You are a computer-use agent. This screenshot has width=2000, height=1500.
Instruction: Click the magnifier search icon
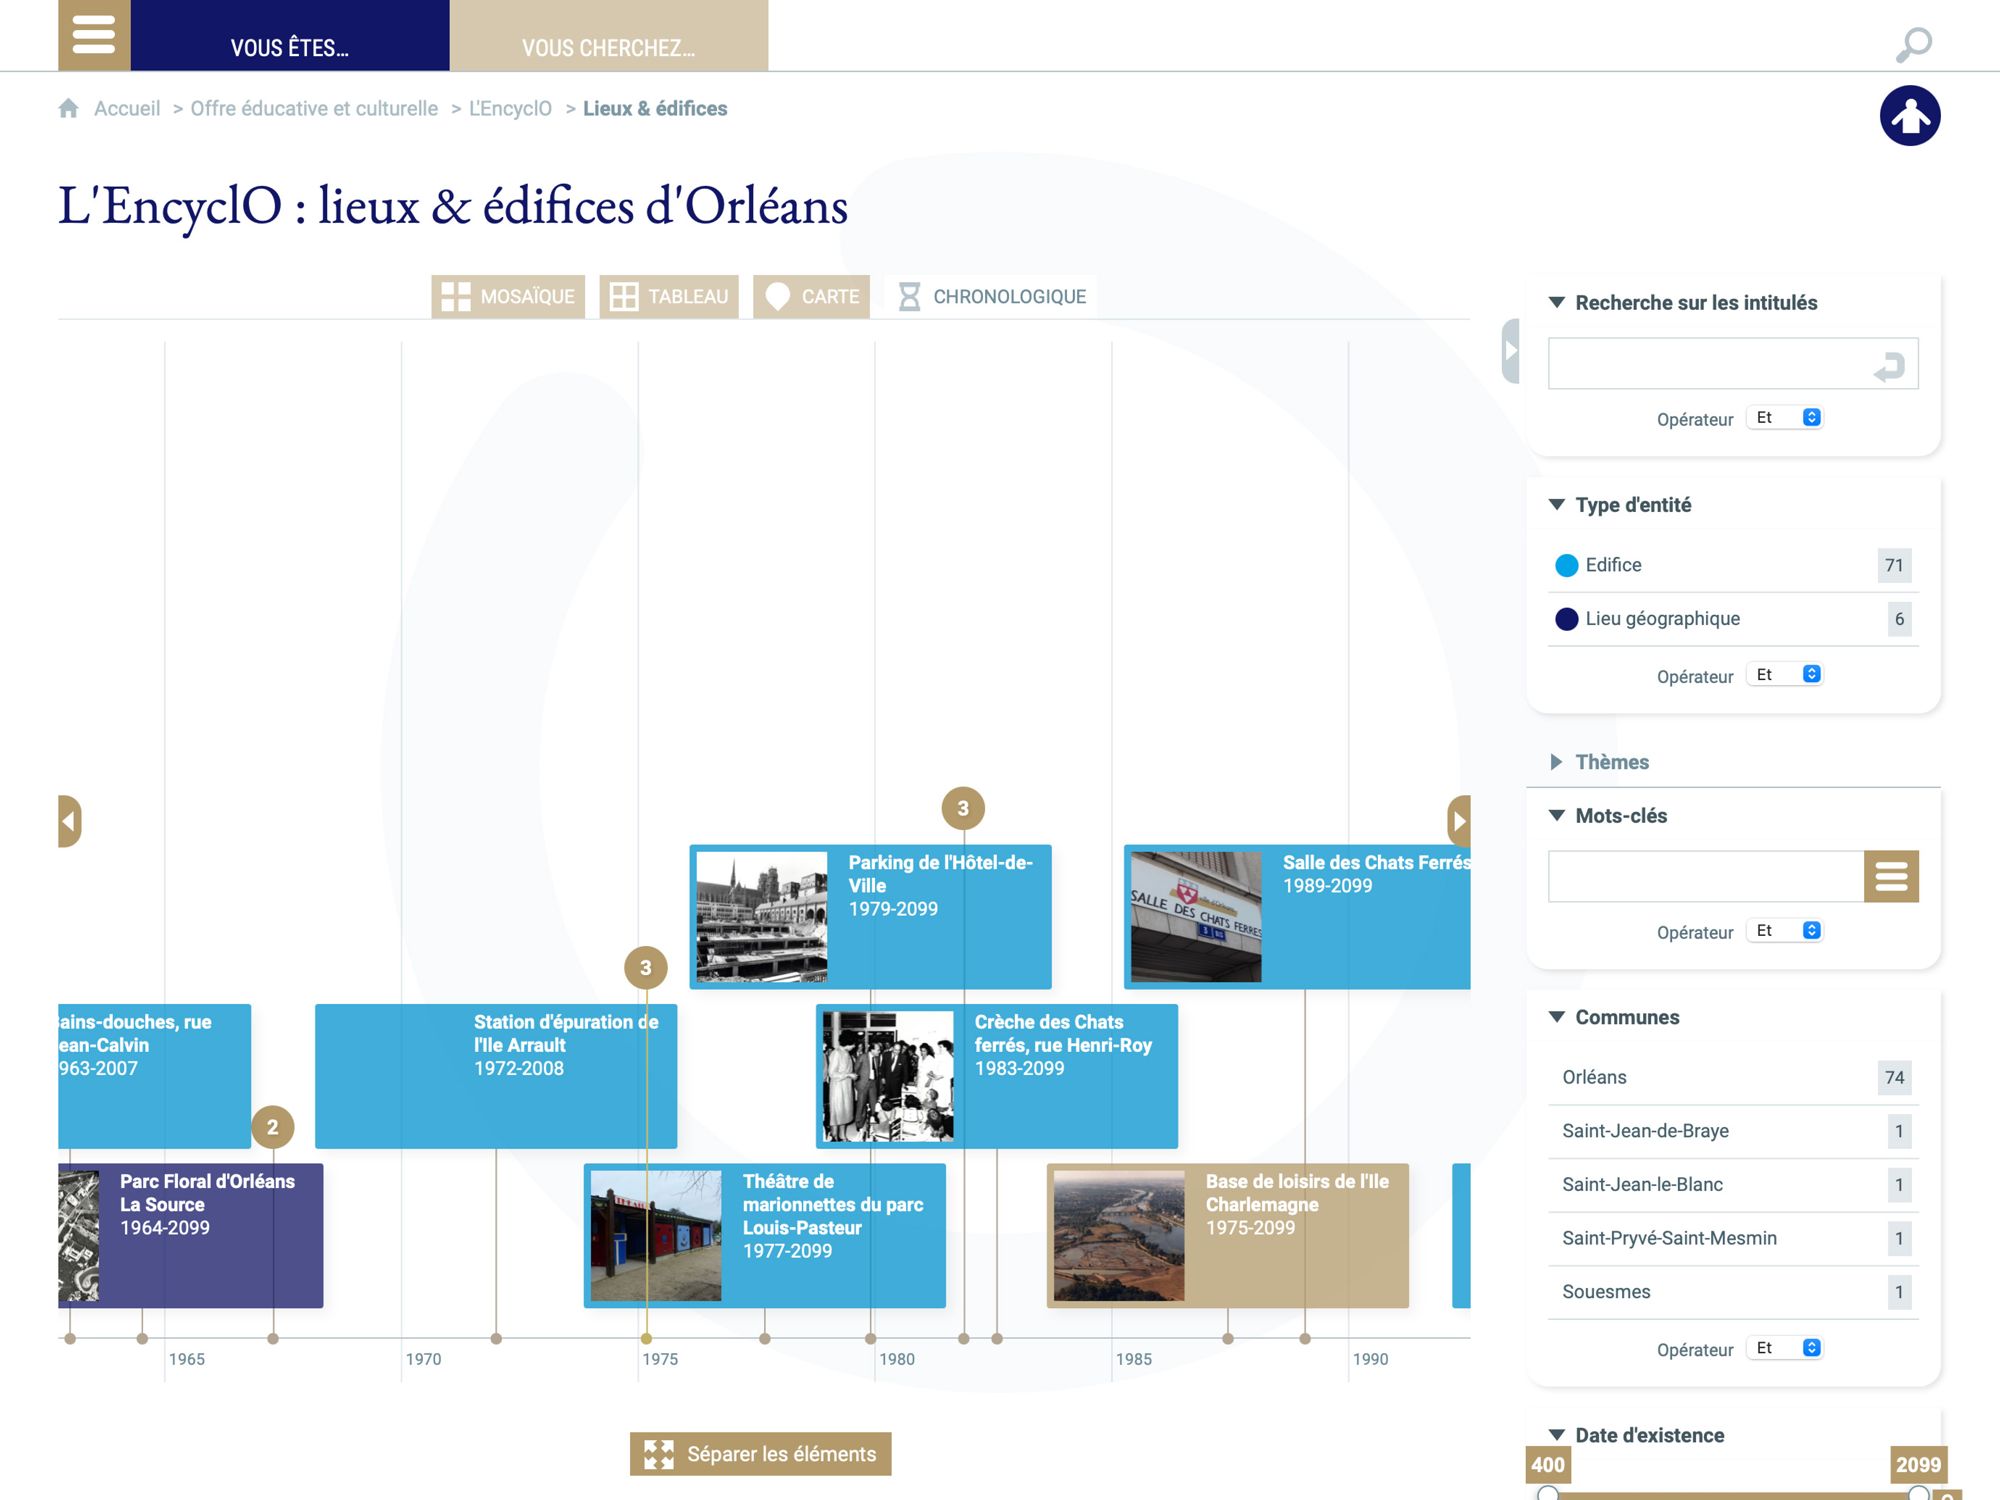click(x=1913, y=45)
